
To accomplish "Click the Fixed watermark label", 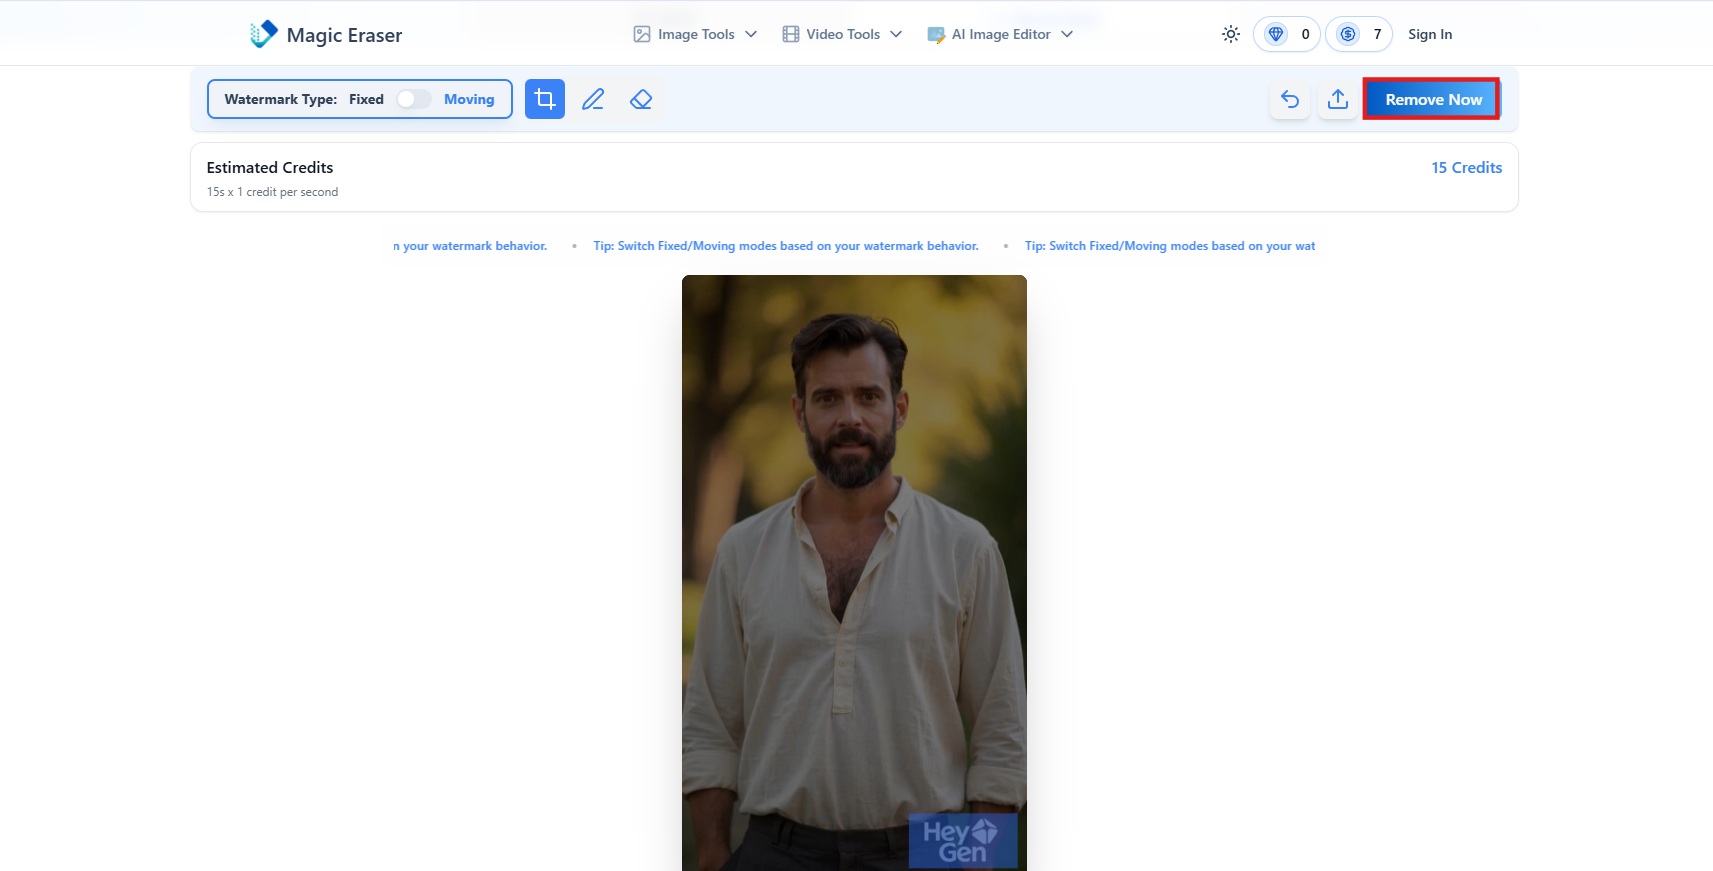I will point(366,99).
